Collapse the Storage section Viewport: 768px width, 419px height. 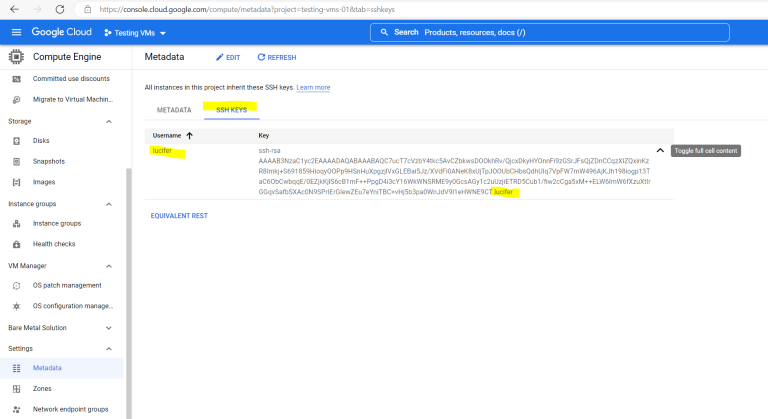point(109,122)
